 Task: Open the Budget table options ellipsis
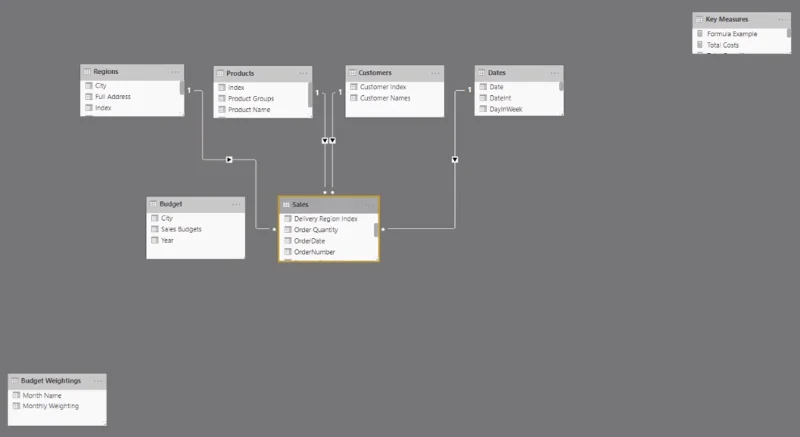click(236, 204)
